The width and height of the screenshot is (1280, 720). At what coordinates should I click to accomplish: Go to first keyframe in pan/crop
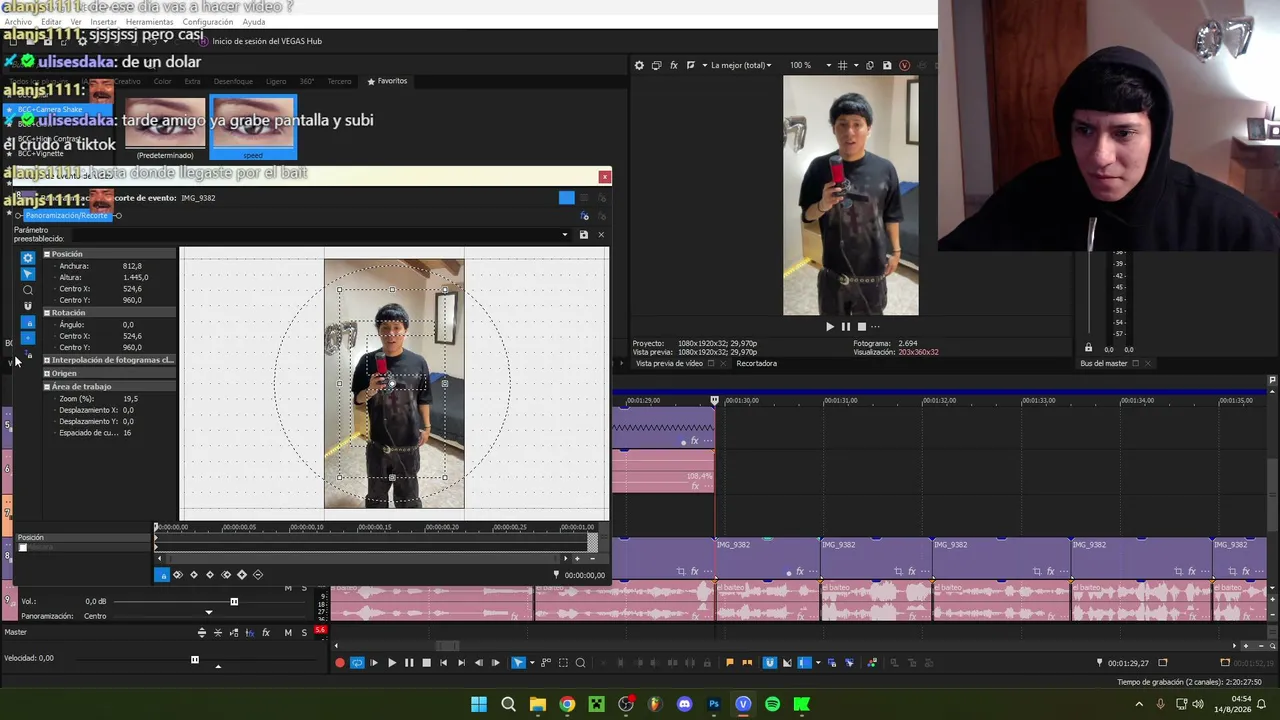[x=178, y=575]
